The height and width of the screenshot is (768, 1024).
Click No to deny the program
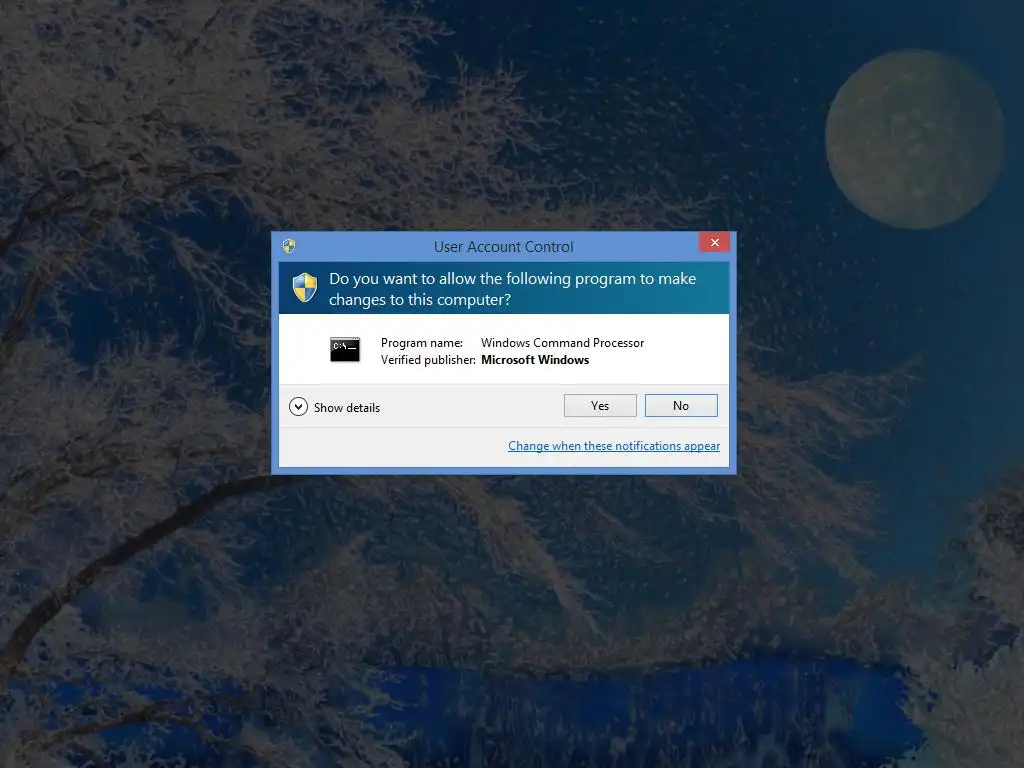point(681,406)
